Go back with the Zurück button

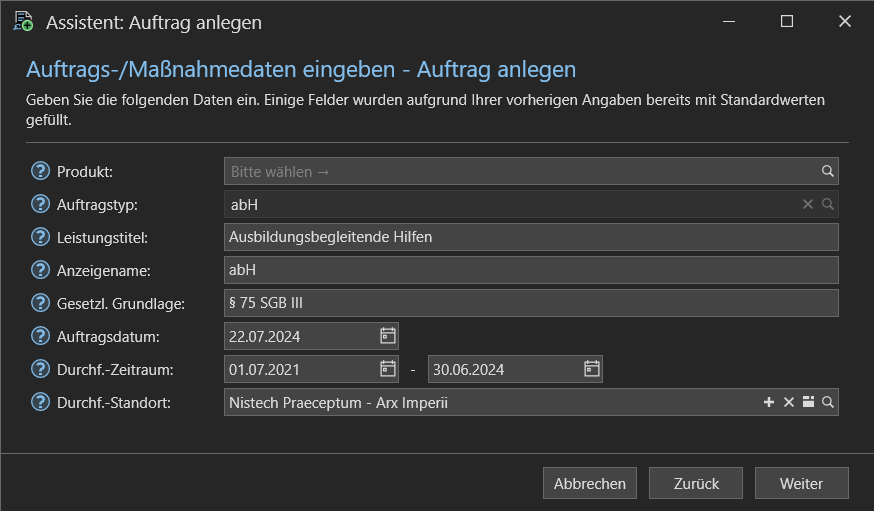696,483
